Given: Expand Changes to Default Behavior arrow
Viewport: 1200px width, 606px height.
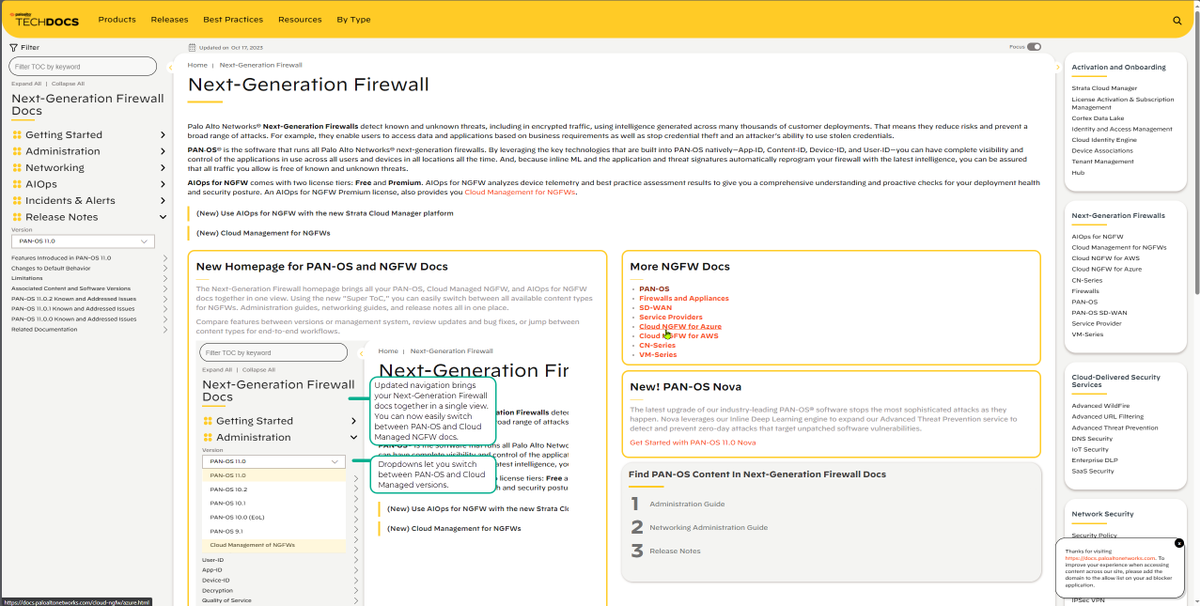Looking at the screenshot, I should (x=165, y=268).
